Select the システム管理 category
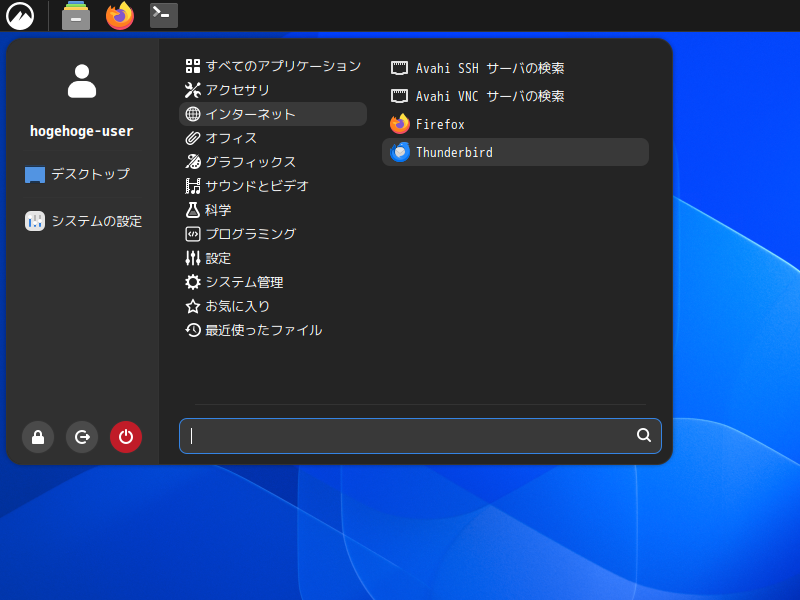The height and width of the screenshot is (600, 800). [273, 282]
